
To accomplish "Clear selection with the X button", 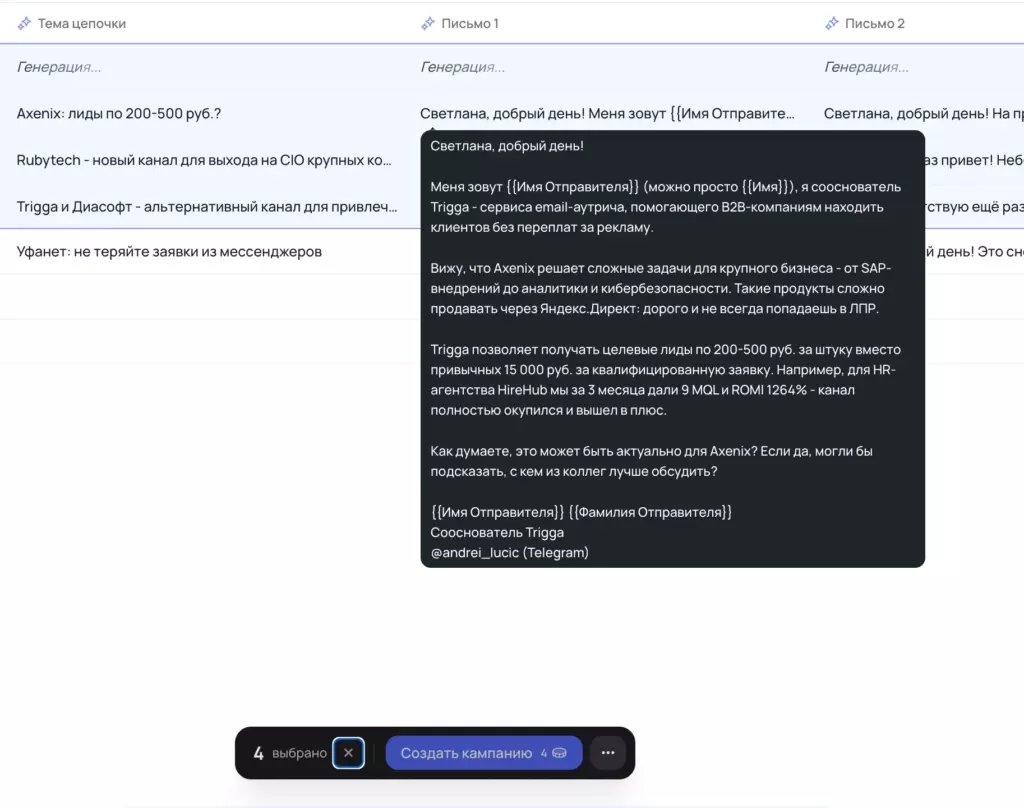I will pos(348,752).
